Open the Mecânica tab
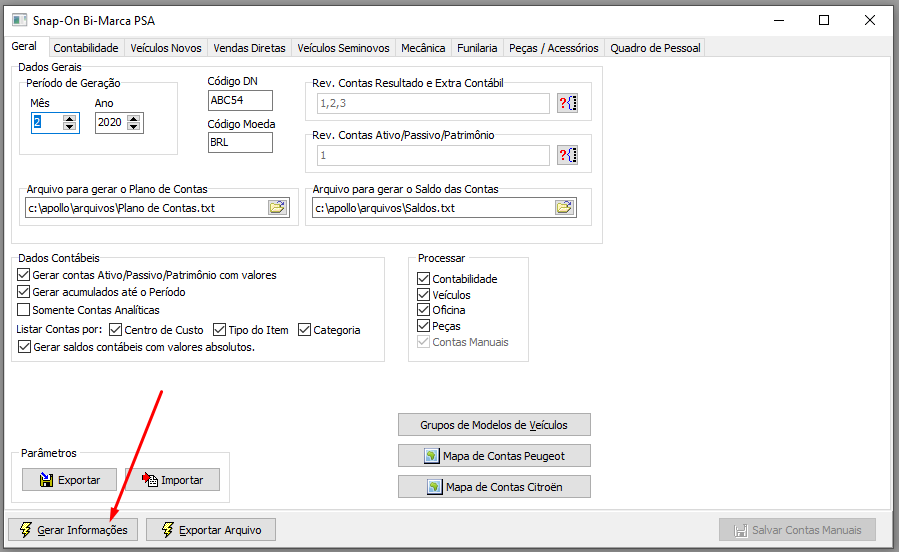This screenshot has width=899, height=552. (x=423, y=48)
